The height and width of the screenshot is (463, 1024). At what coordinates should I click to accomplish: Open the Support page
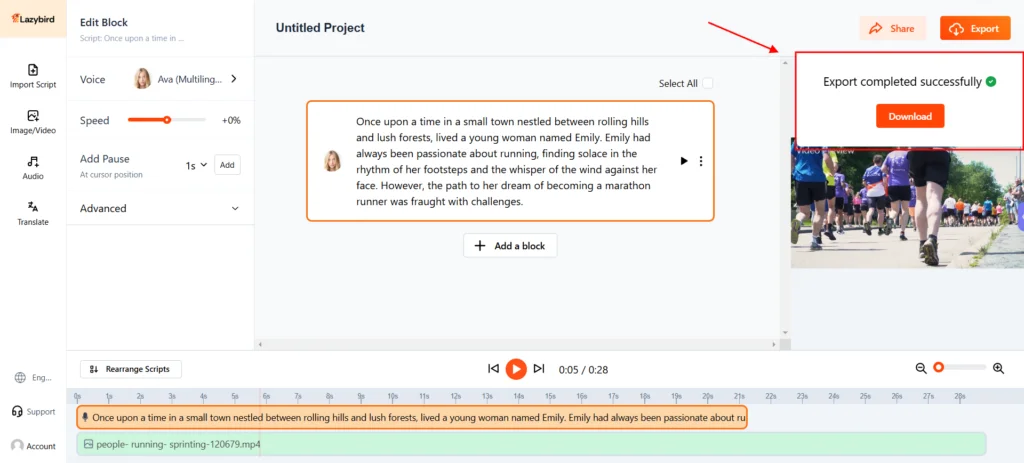33,411
